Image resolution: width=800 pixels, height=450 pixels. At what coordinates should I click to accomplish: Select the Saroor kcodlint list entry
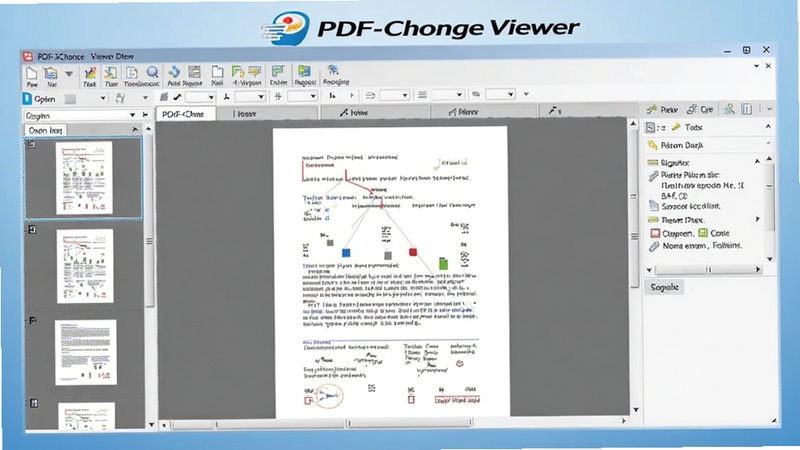pos(684,206)
